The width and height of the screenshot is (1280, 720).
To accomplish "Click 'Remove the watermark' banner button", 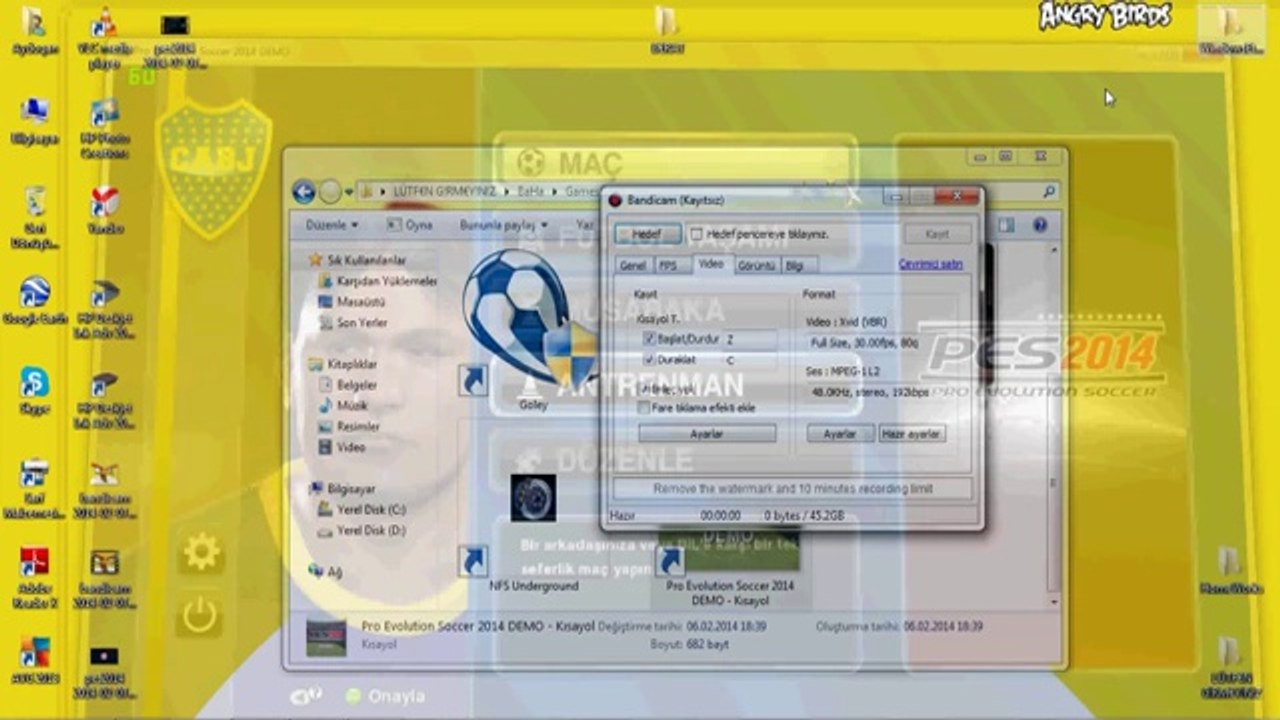I will (792, 489).
